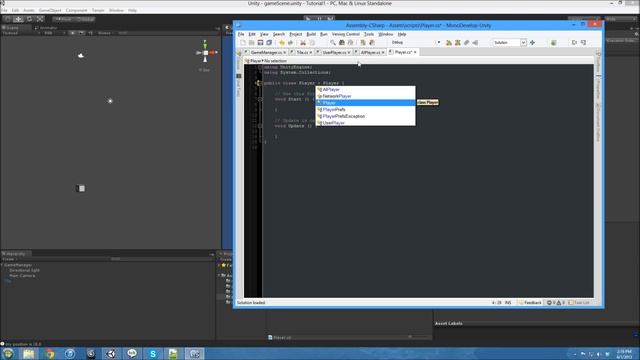Switch to the AIPlayer.cs tab
Image resolution: width=640 pixels, height=360 pixels.
[370, 53]
